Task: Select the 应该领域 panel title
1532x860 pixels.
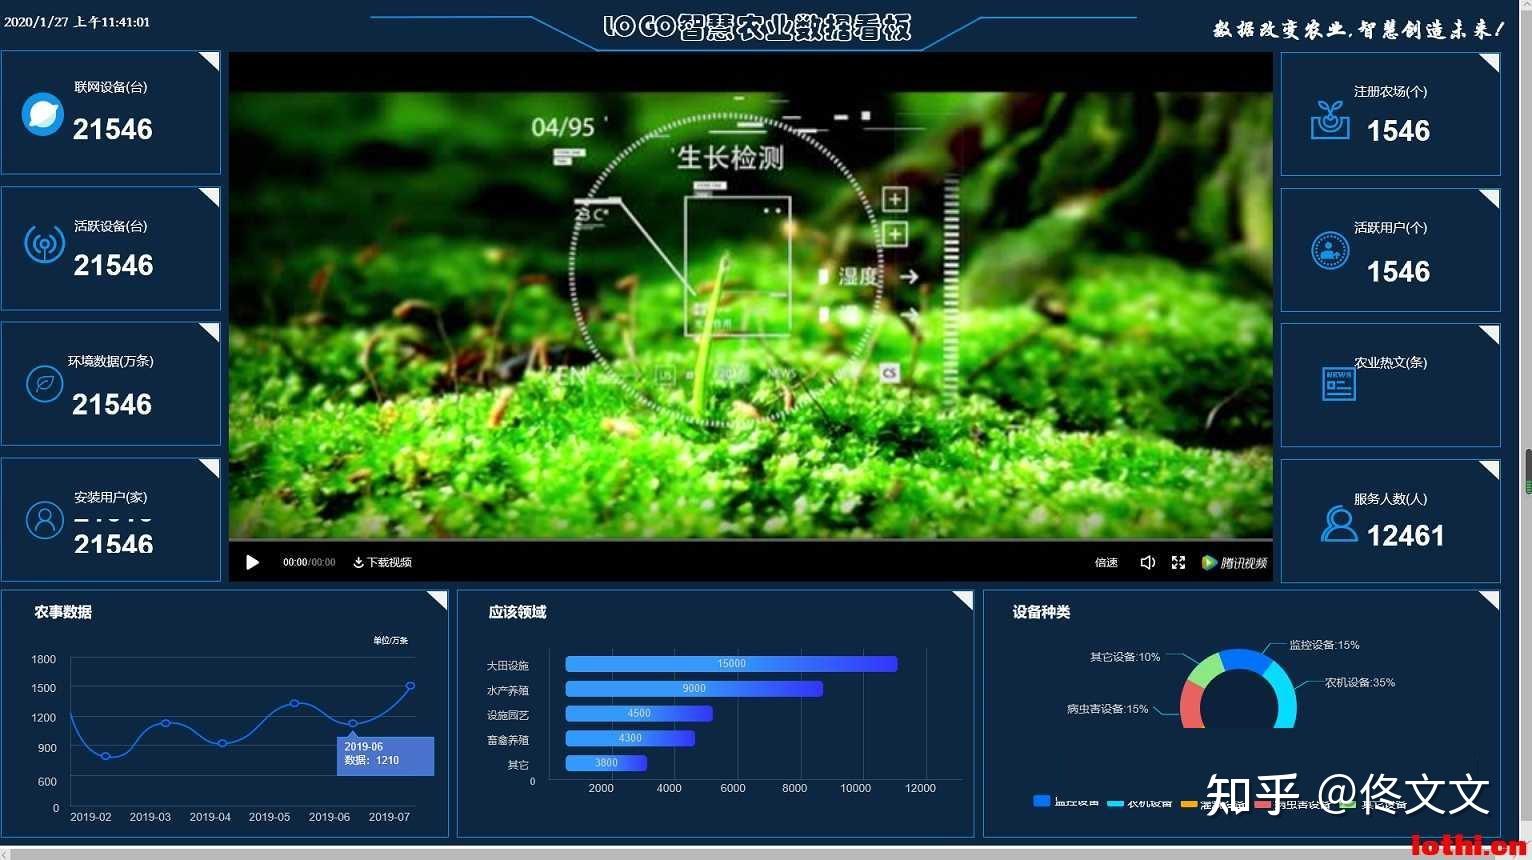Action: coord(516,612)
